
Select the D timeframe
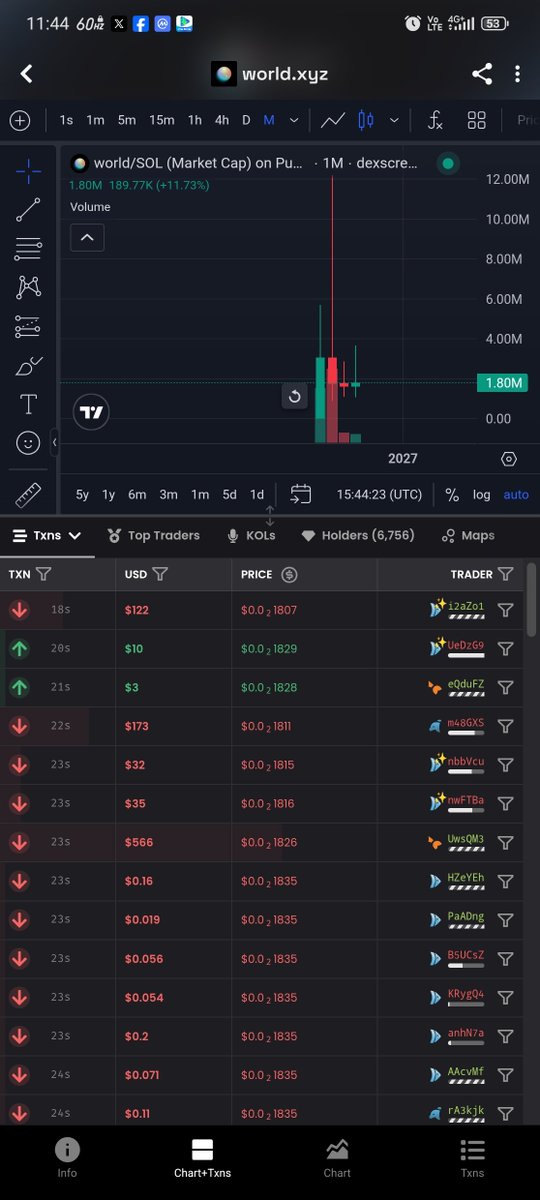click(x=246, y=120)
